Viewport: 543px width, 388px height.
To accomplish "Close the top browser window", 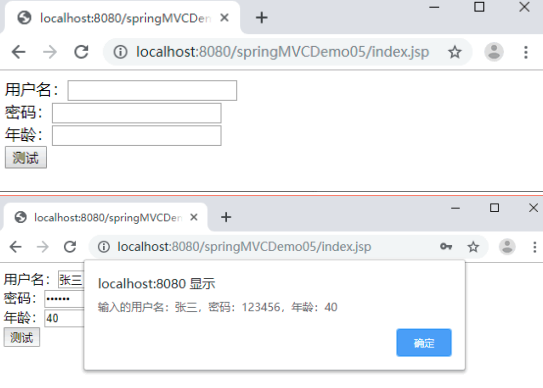I will 524,7.
